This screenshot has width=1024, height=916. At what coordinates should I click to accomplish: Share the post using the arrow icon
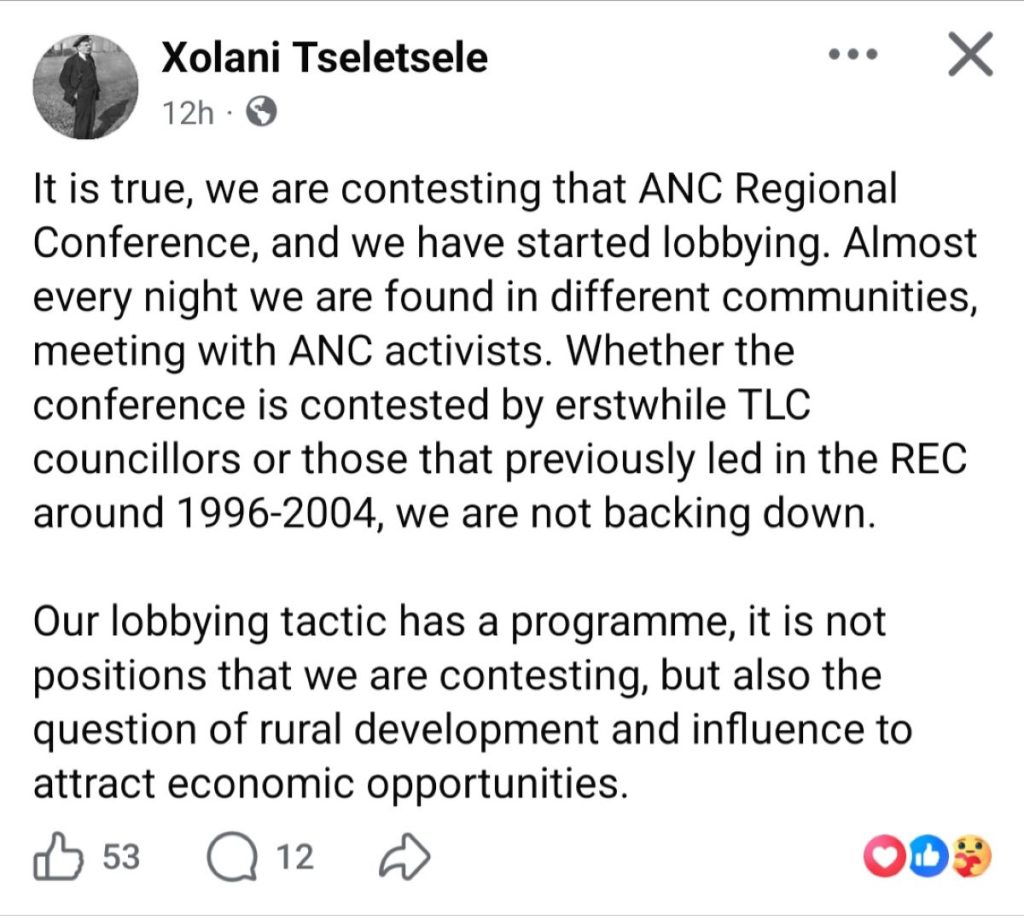tap(407, 859)
